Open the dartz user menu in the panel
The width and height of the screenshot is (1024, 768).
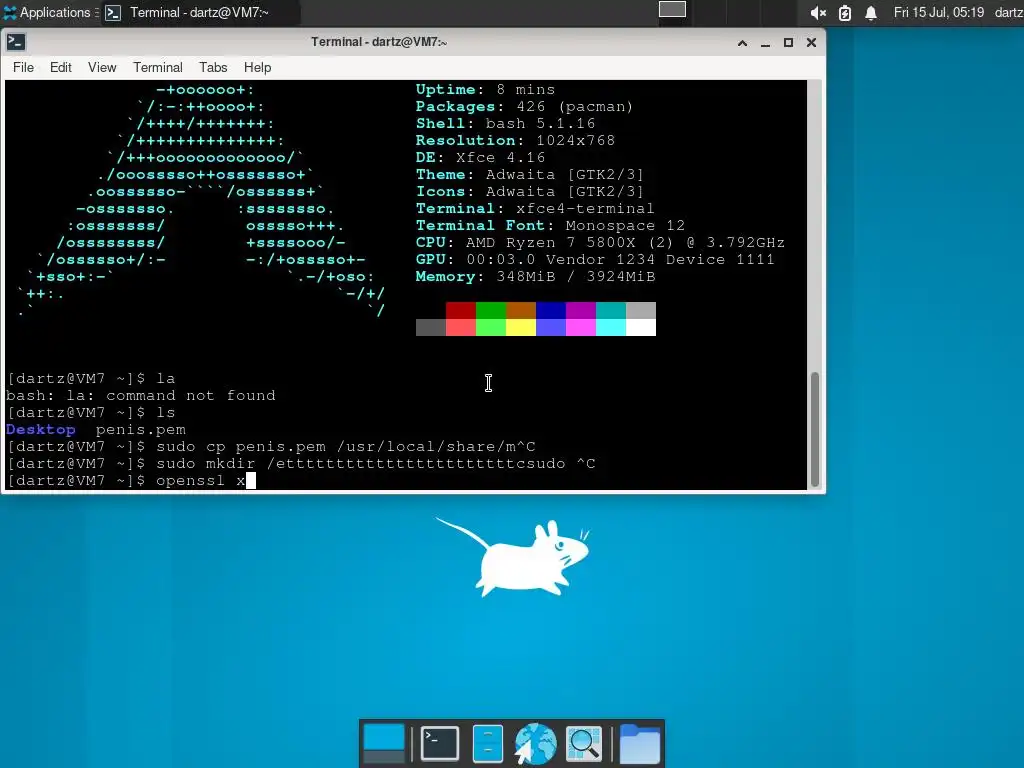point(1008,12)
